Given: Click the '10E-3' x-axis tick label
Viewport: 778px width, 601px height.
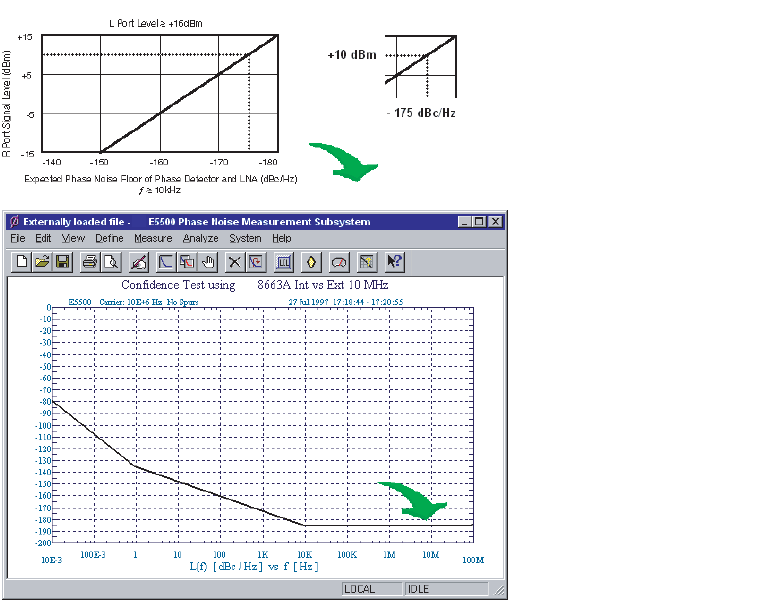Looking at the screenshot, I should click(x=51, y=560).
